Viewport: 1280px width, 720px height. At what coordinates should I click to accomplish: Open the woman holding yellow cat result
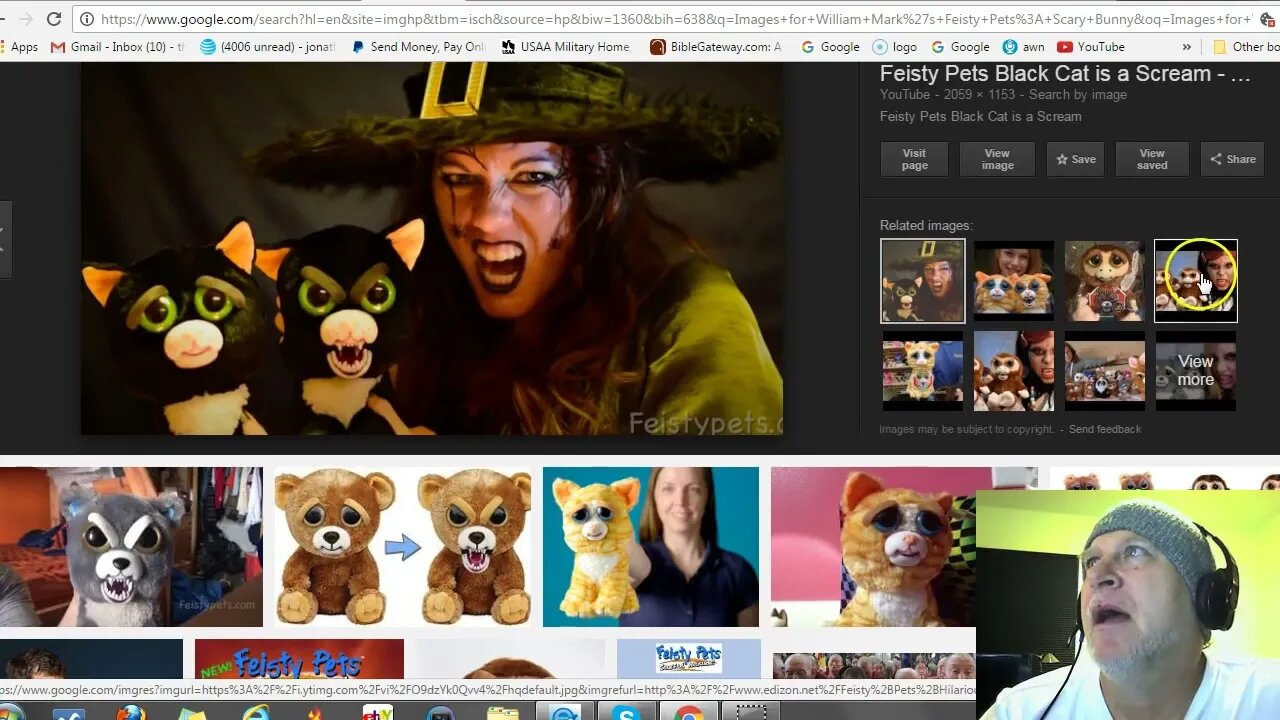651,547
